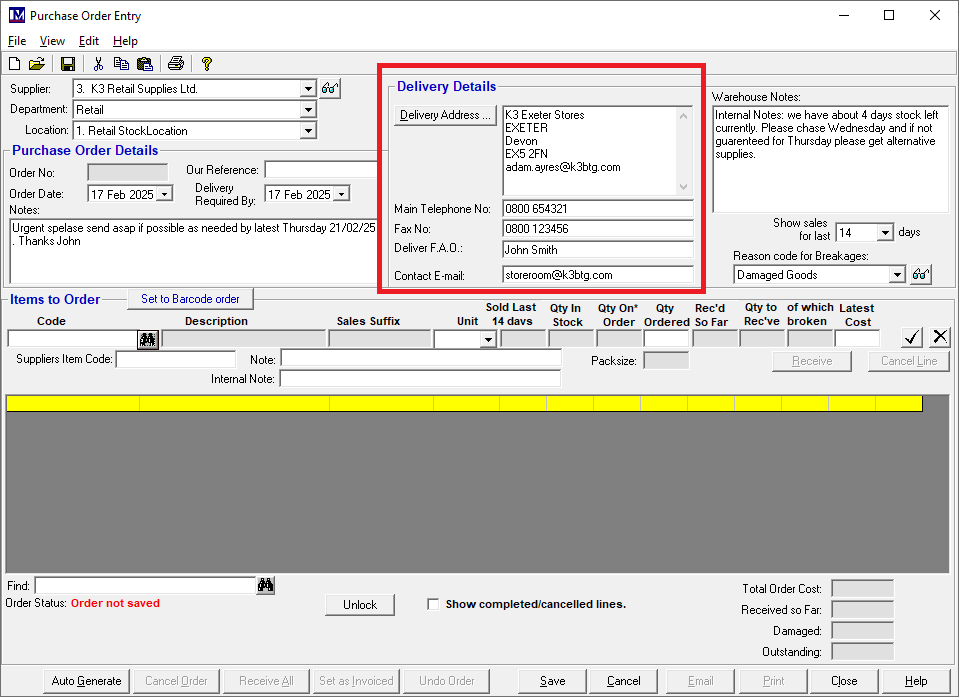
Task: Click the Save floppy disk toolbar icon
Action: (x=68, y=64)
